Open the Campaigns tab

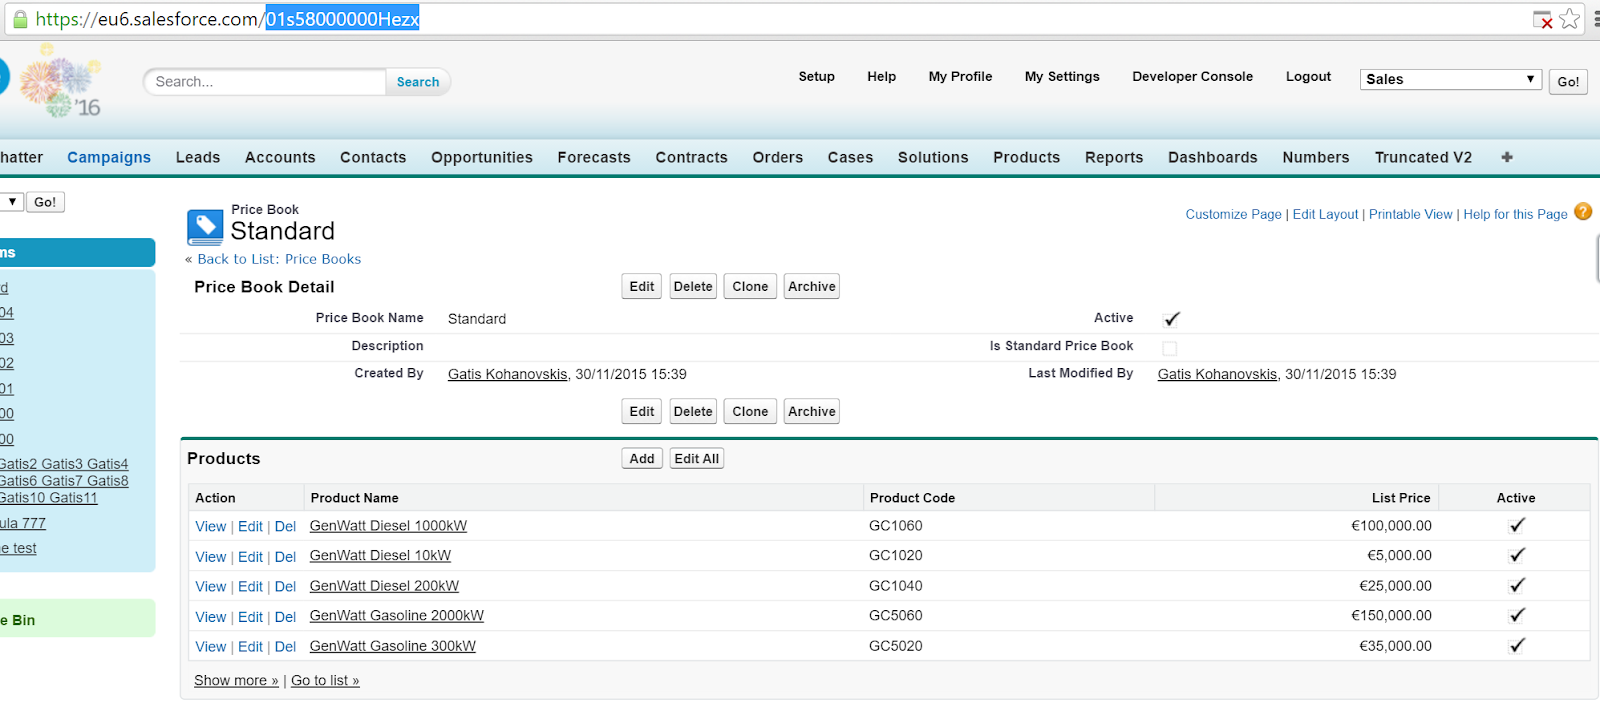click(109, 157)
